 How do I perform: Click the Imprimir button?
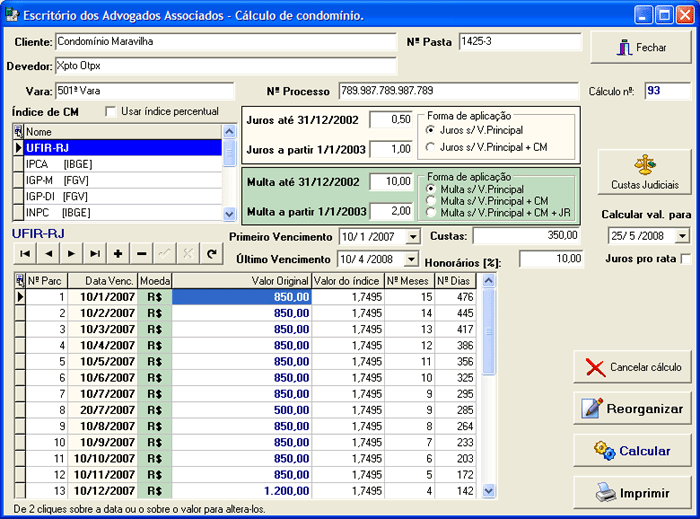(x=633, y=493)
